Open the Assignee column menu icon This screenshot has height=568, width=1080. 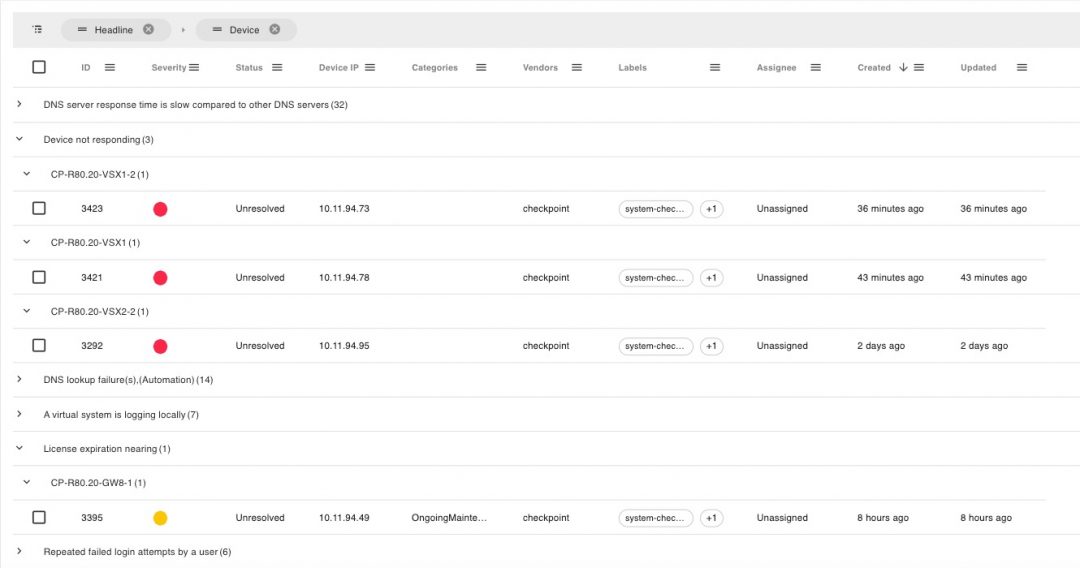815,67
